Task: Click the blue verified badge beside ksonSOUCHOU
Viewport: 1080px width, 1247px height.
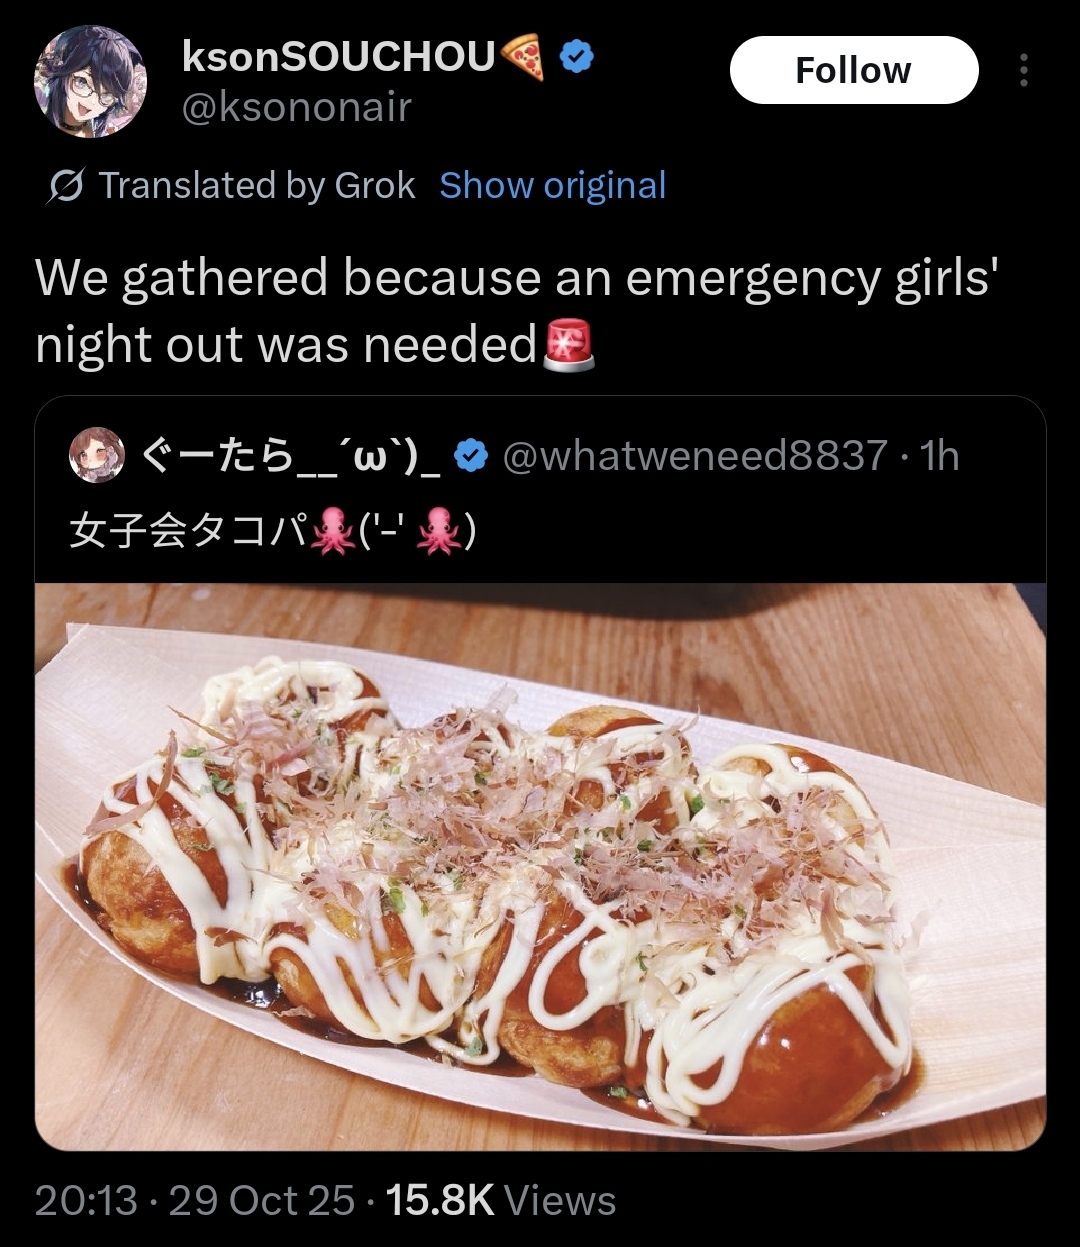Action: click(x=576, y=58)
